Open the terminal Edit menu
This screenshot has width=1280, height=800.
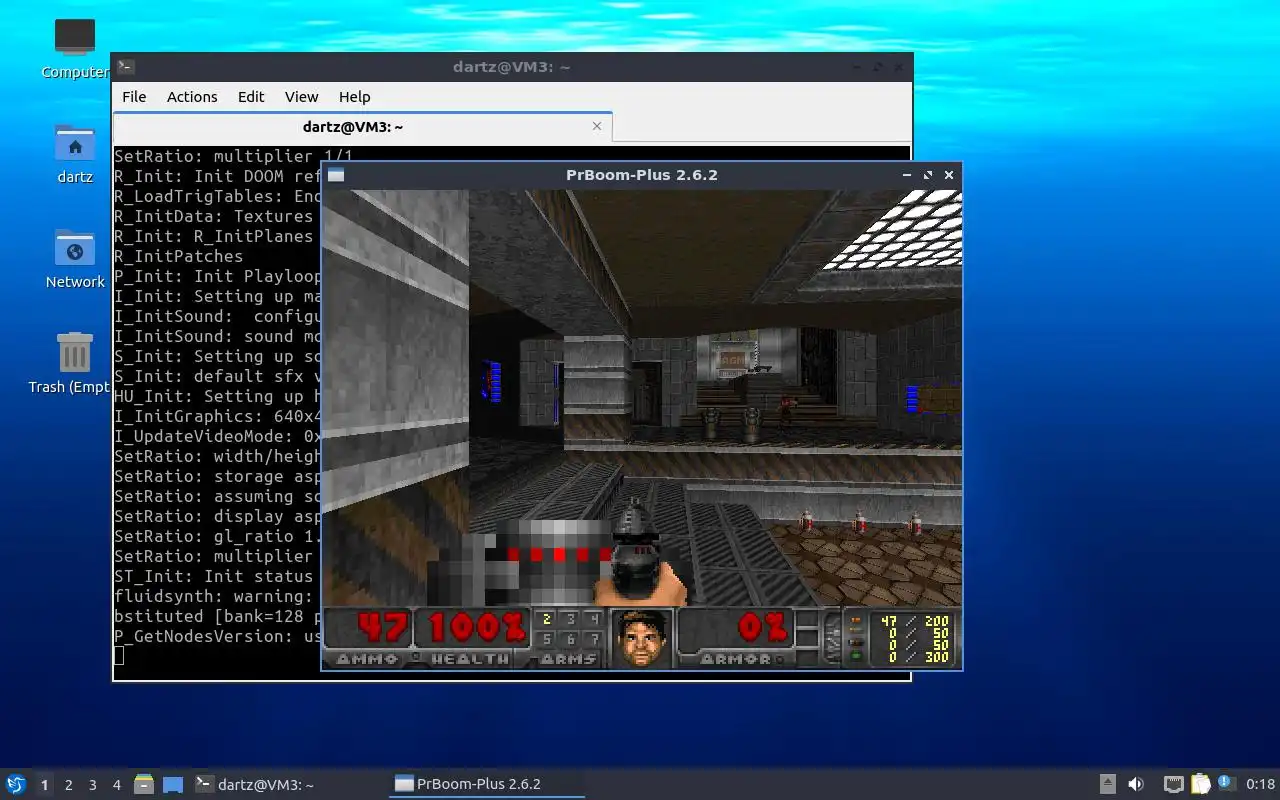click(251, 97)
